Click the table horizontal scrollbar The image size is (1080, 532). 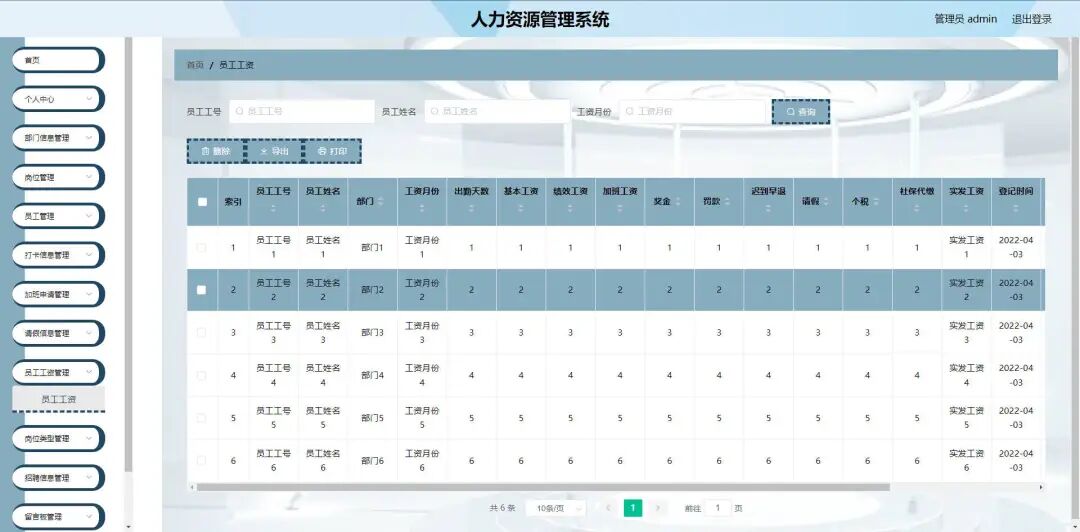coord(543,487)
